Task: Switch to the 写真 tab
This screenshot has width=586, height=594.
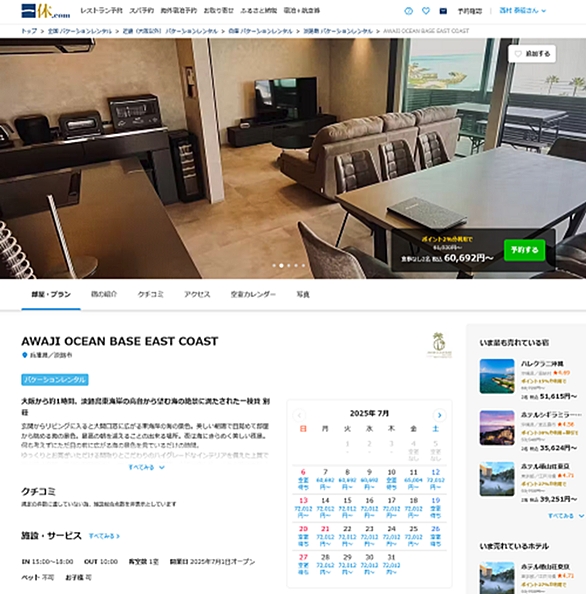Action: (x=303, y=294)
